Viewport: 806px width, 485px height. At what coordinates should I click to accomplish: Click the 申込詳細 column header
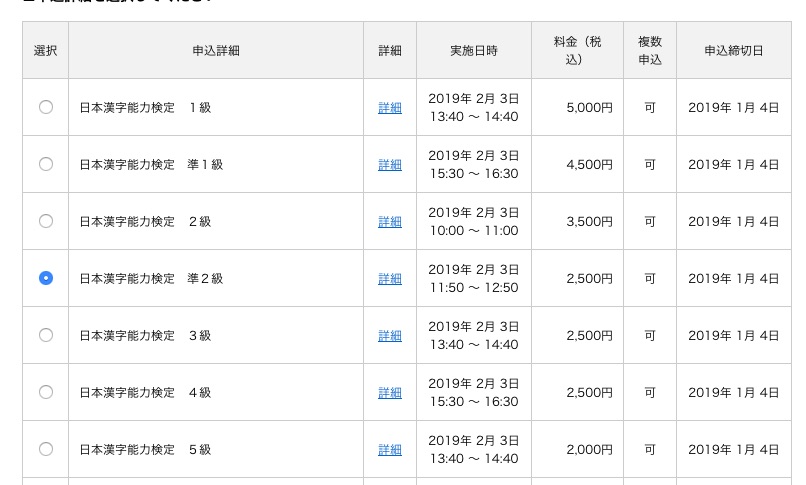tap(216, 50)
